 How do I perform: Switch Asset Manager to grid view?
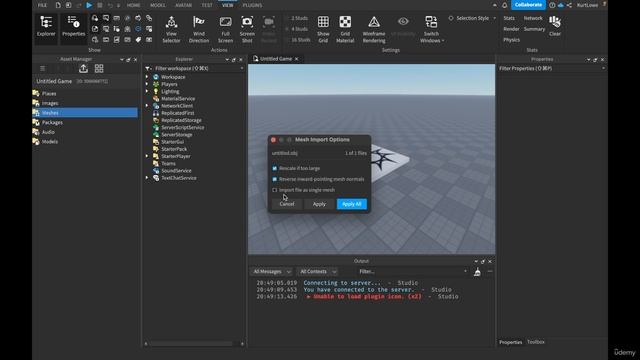[x=99, y=69]
